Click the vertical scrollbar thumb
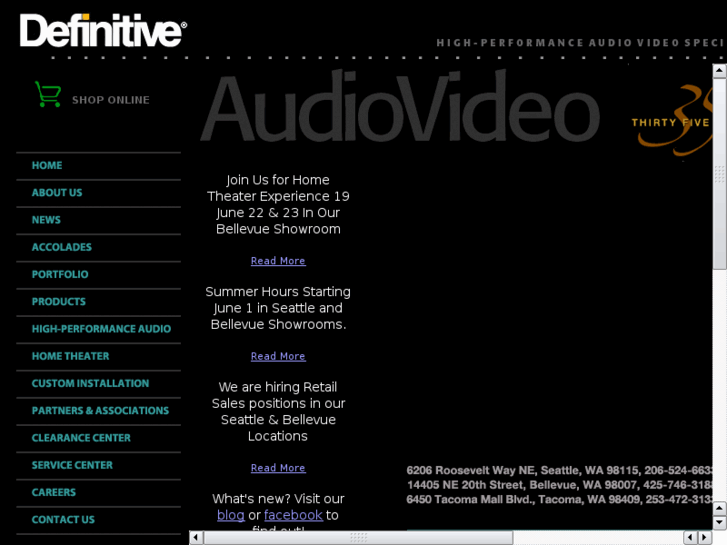 point(719,174)
